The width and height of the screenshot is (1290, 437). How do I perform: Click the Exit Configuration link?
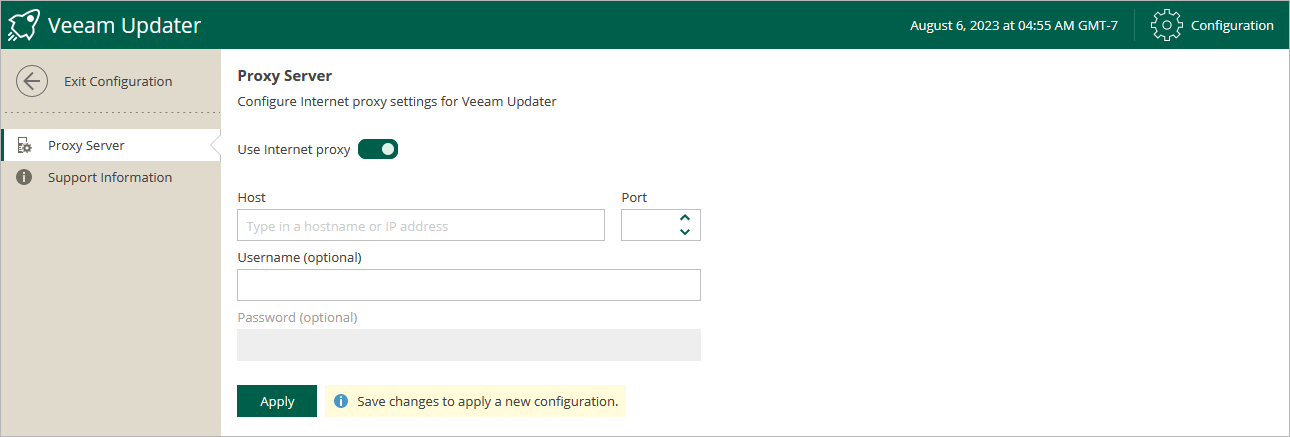point(118,82)
